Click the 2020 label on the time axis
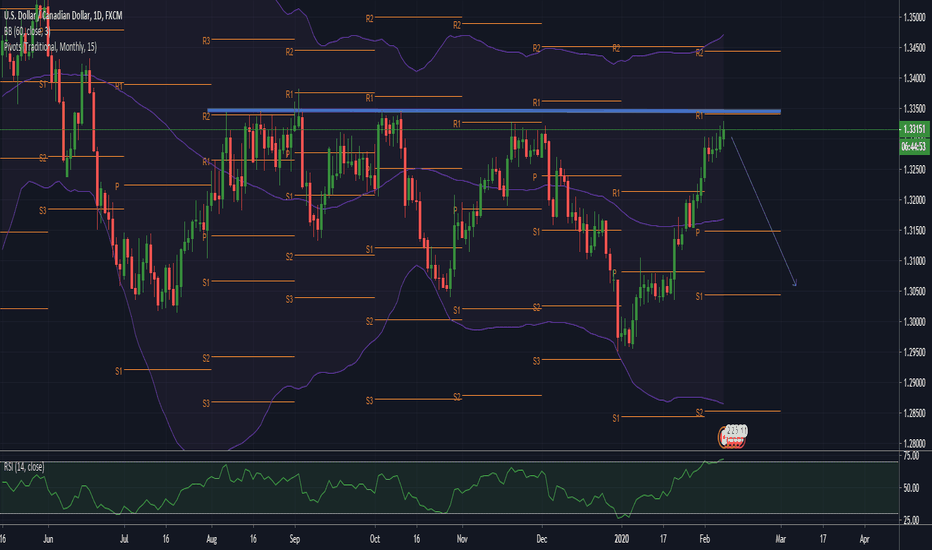 [621, 539]
